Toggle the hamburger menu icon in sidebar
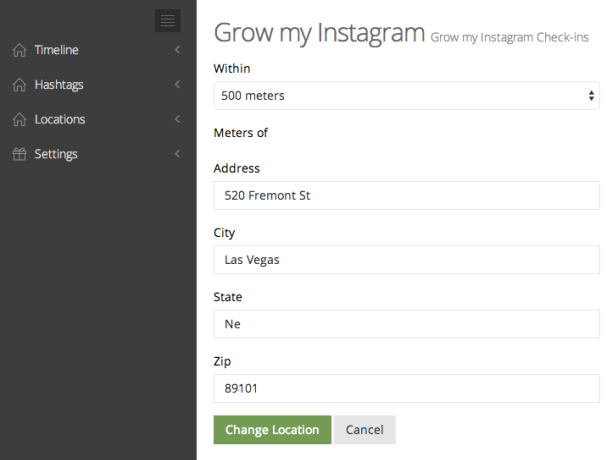Screen dimensions: 611x460 coord(168,20)
